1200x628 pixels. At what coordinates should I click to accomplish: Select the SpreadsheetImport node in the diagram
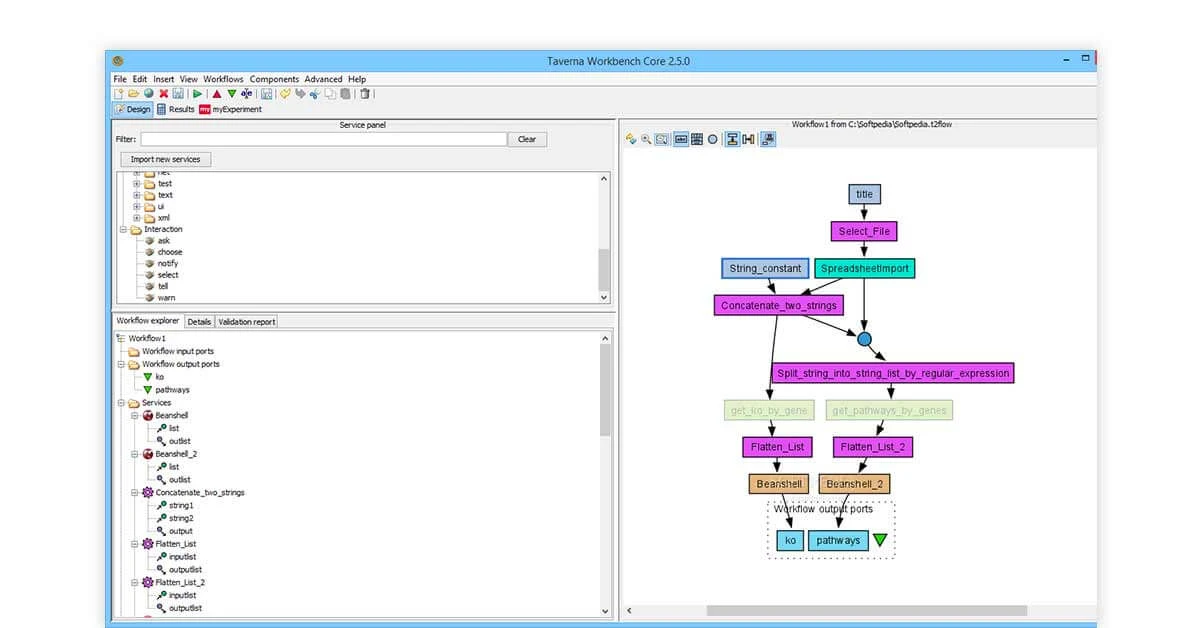coord(865,268)
